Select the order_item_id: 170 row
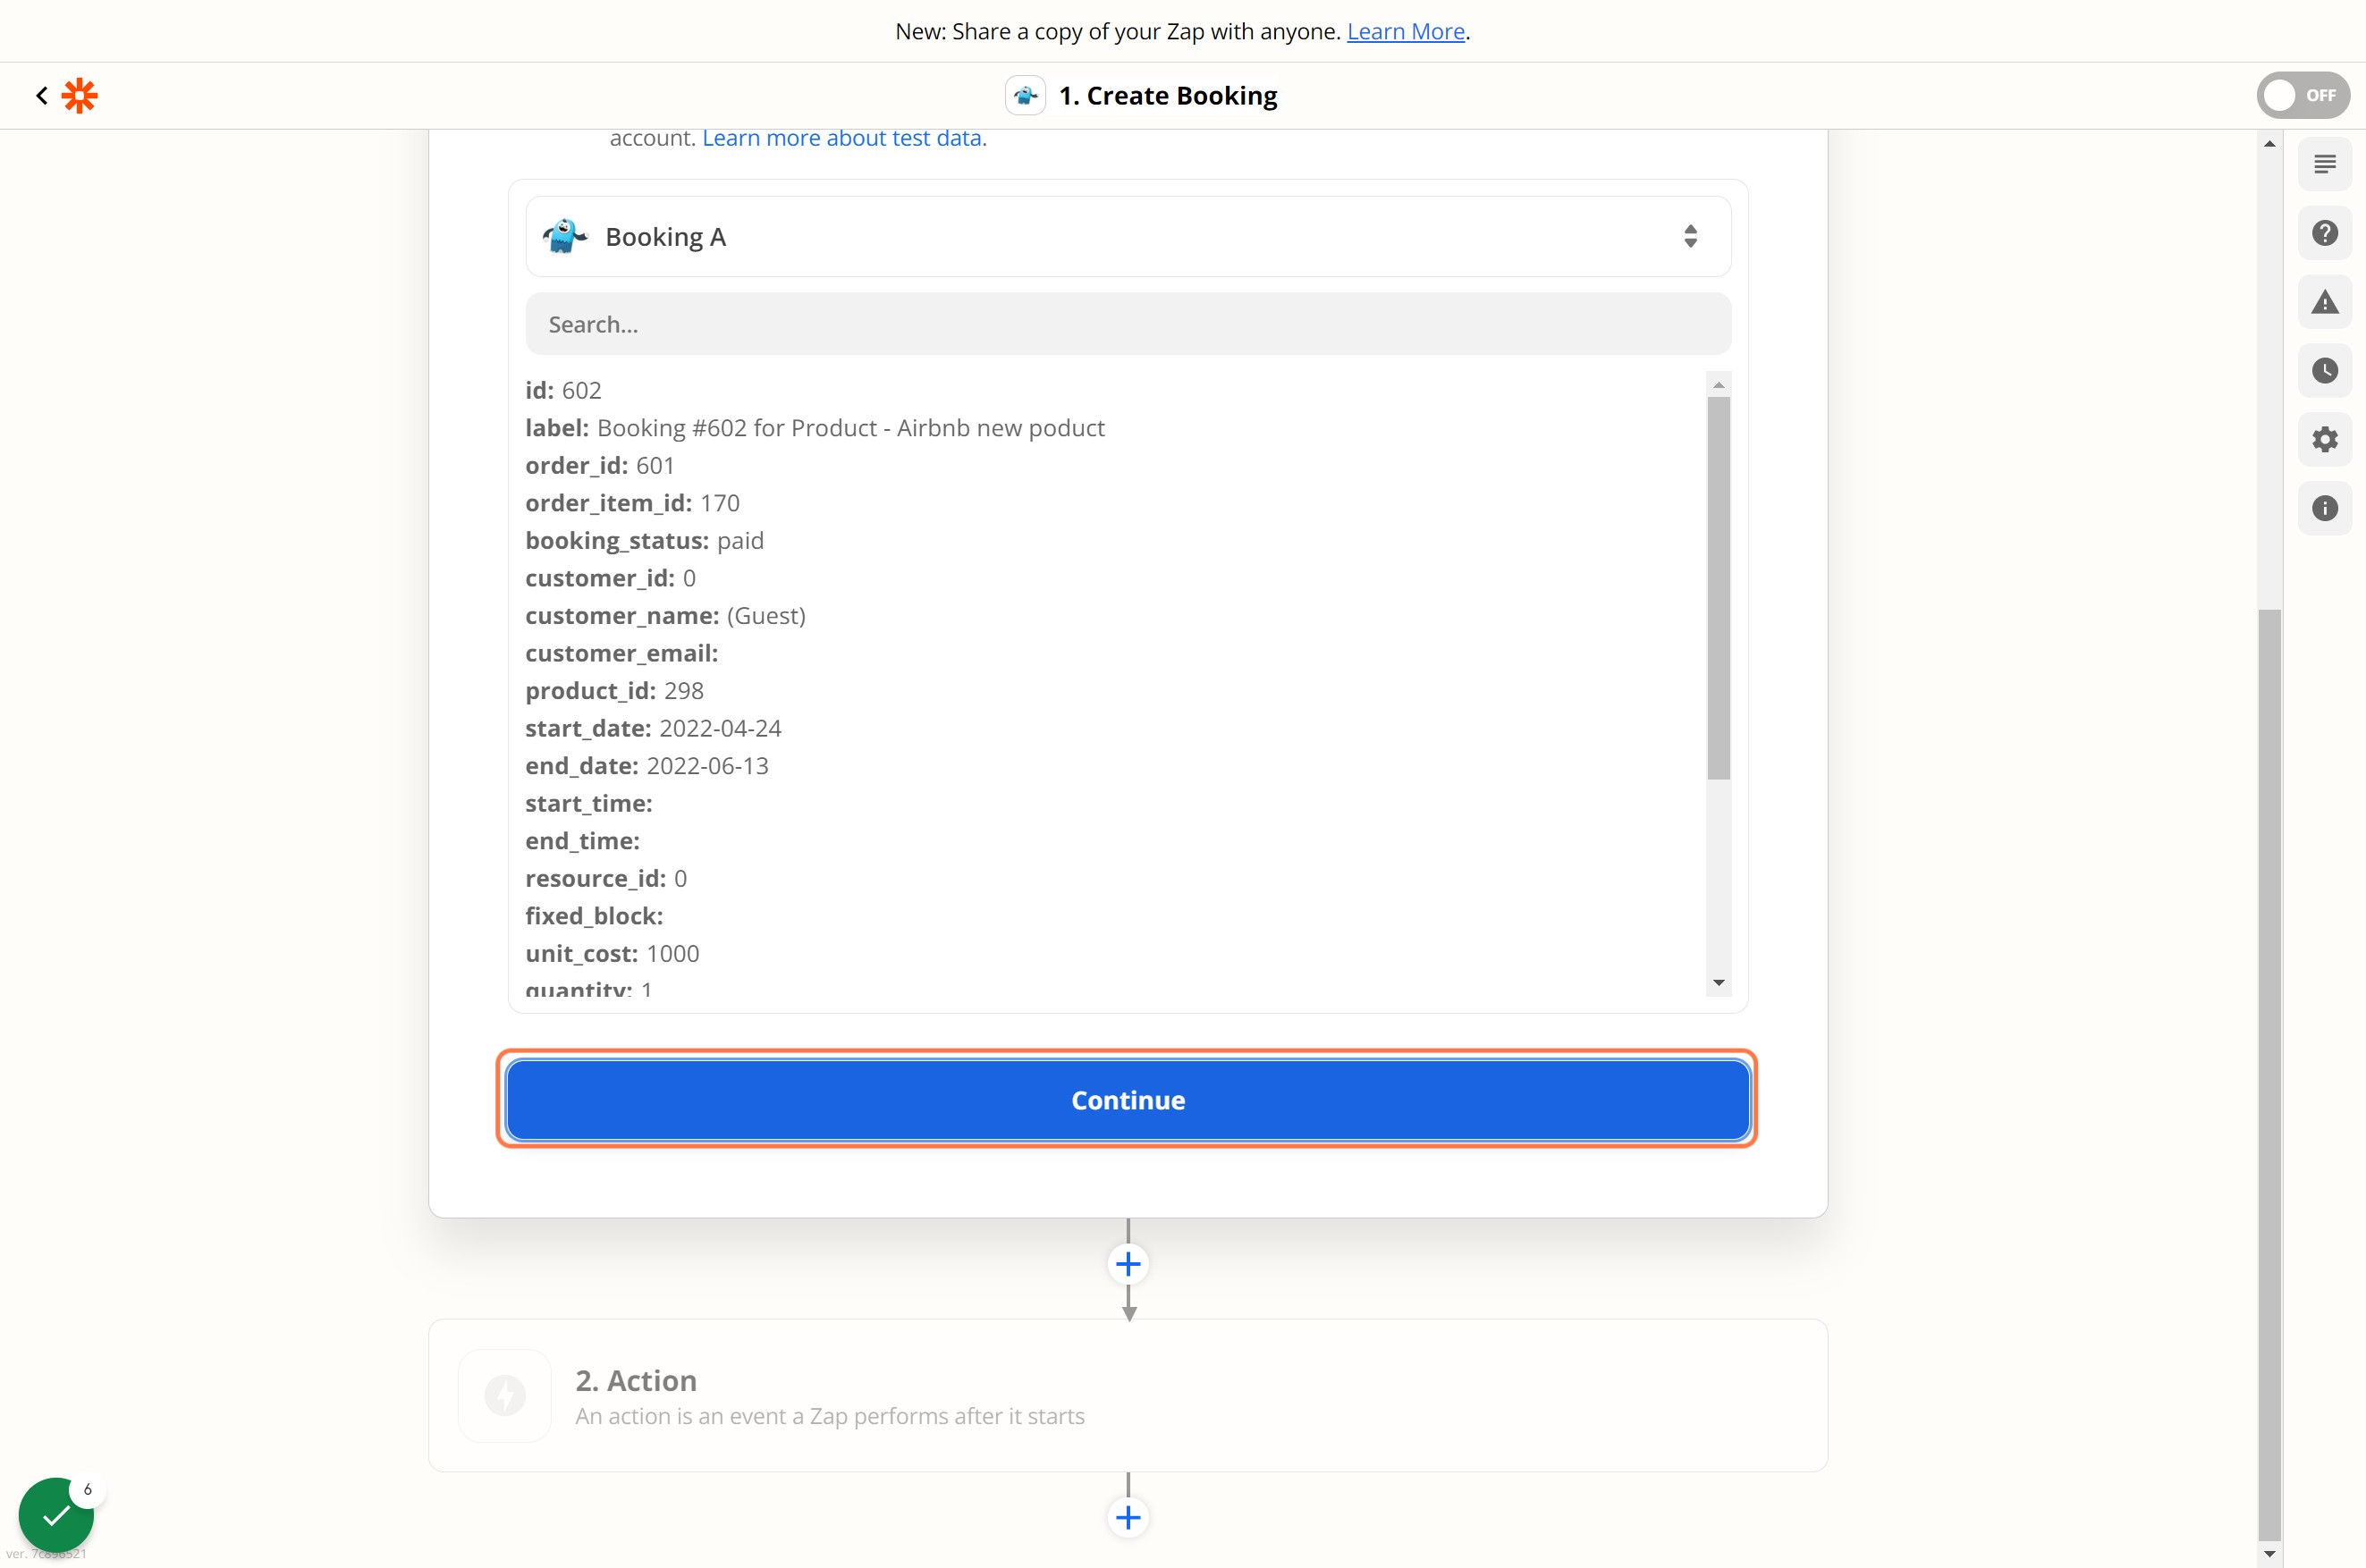 (633, 503)
